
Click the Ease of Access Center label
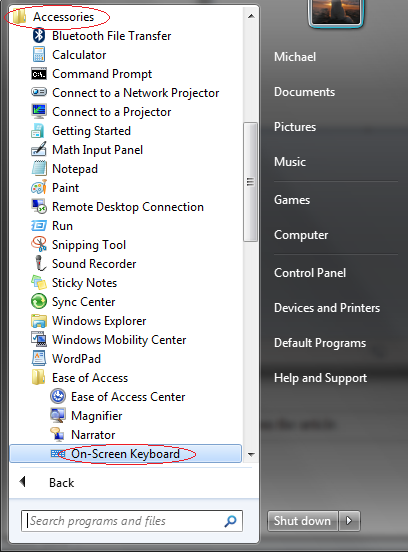point(128,397)
